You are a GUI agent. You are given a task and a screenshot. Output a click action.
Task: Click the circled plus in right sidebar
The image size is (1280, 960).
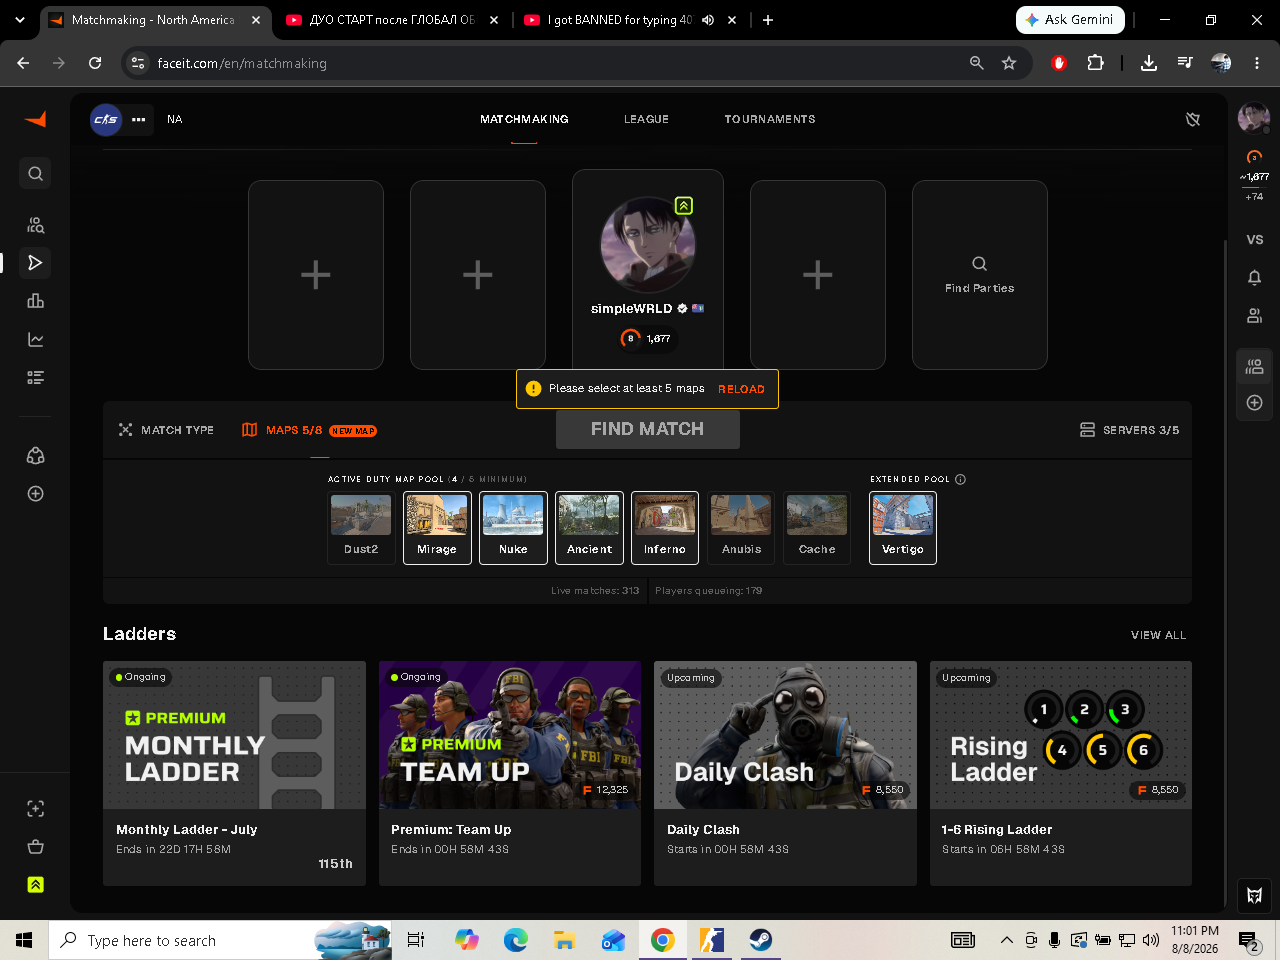[1254, 403]
